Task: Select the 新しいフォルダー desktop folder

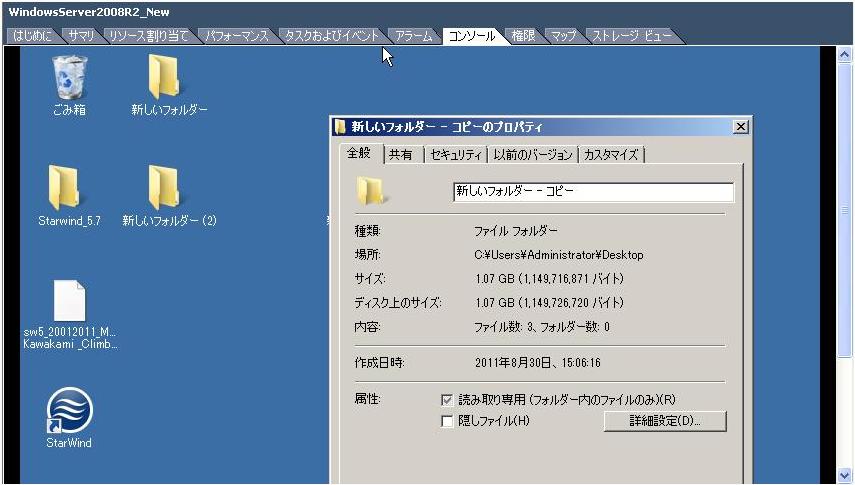Action: tap(164, 77)
